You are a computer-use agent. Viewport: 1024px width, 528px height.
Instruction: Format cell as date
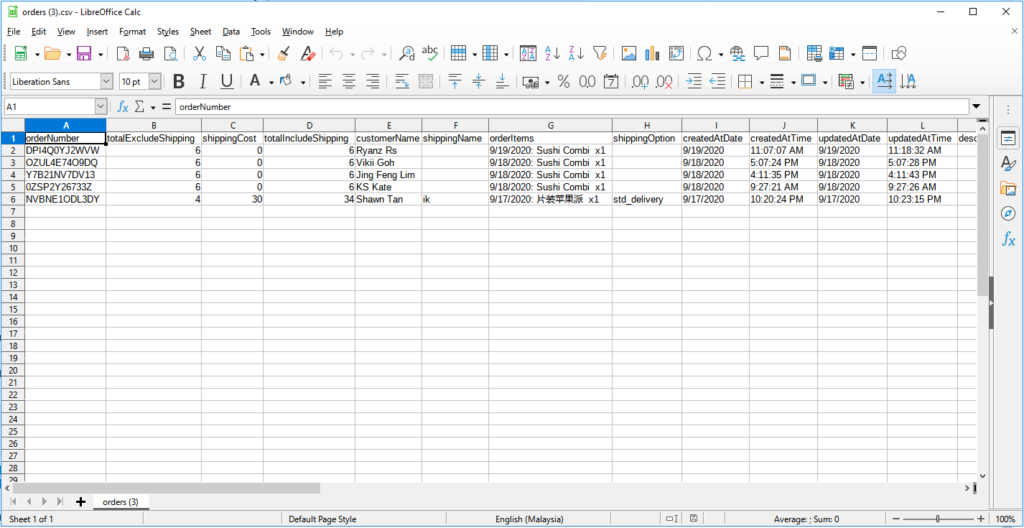pyautogui.click(x=611, y=82)
